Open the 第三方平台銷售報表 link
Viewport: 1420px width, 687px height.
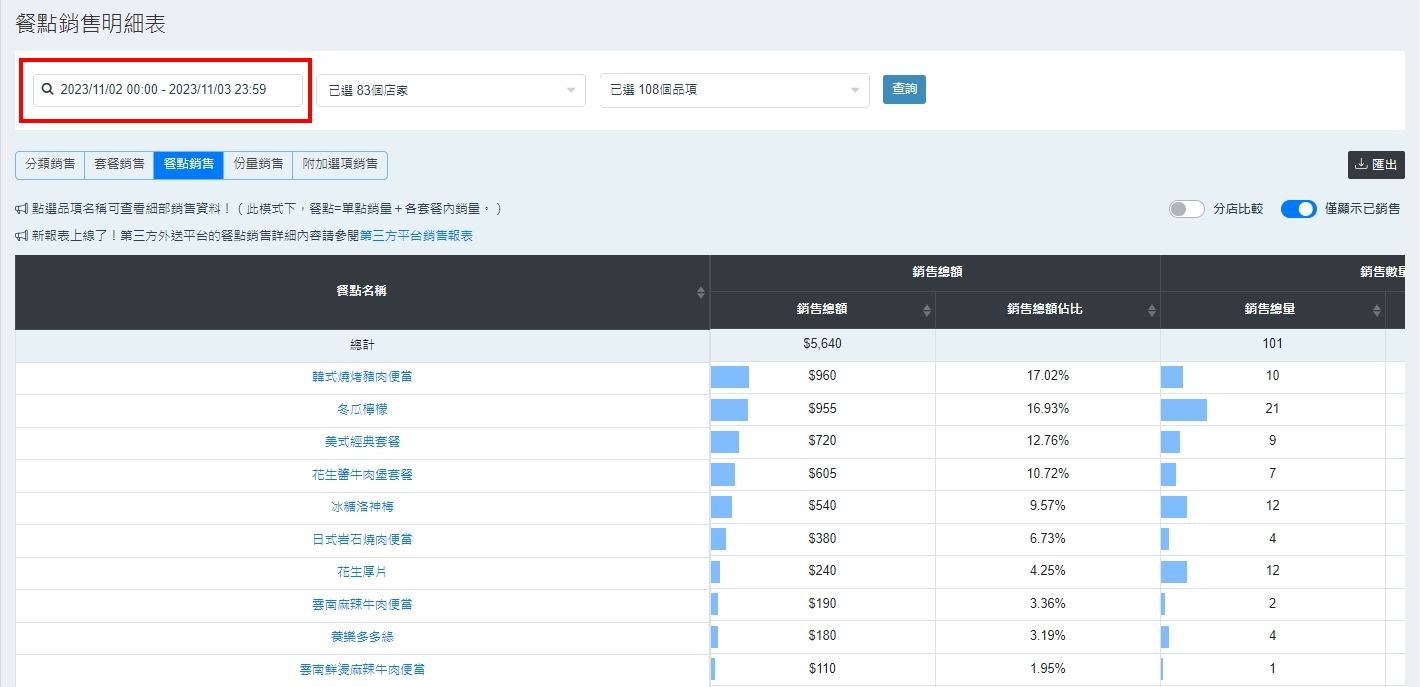[416, 236]
